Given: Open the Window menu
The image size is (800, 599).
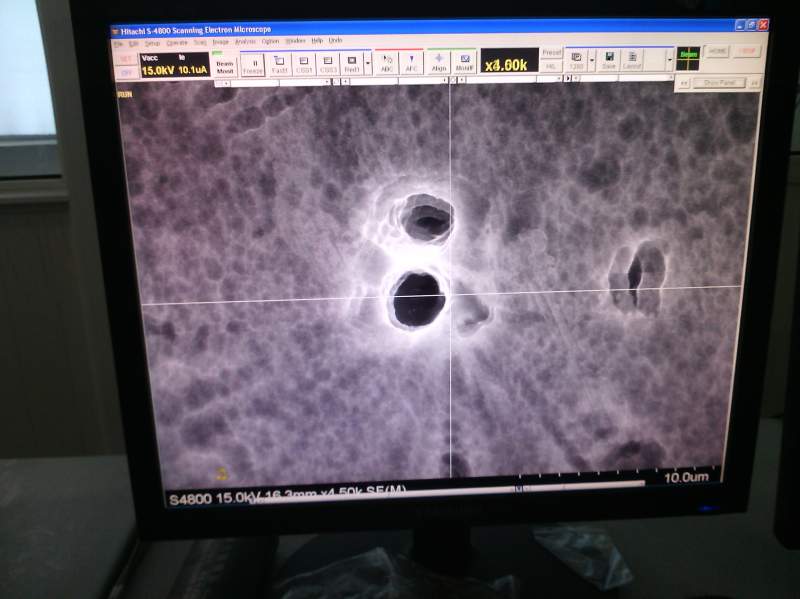Looking at the screenshot, I should click(295, 41).
